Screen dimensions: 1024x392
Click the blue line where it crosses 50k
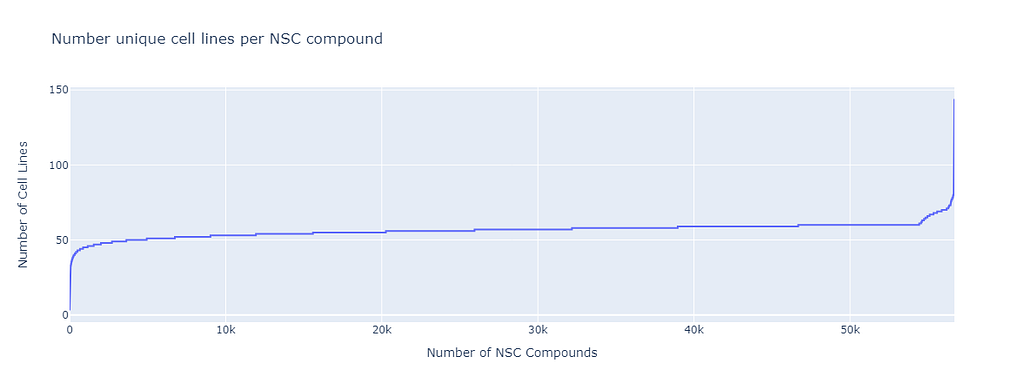tap(850, 225)
